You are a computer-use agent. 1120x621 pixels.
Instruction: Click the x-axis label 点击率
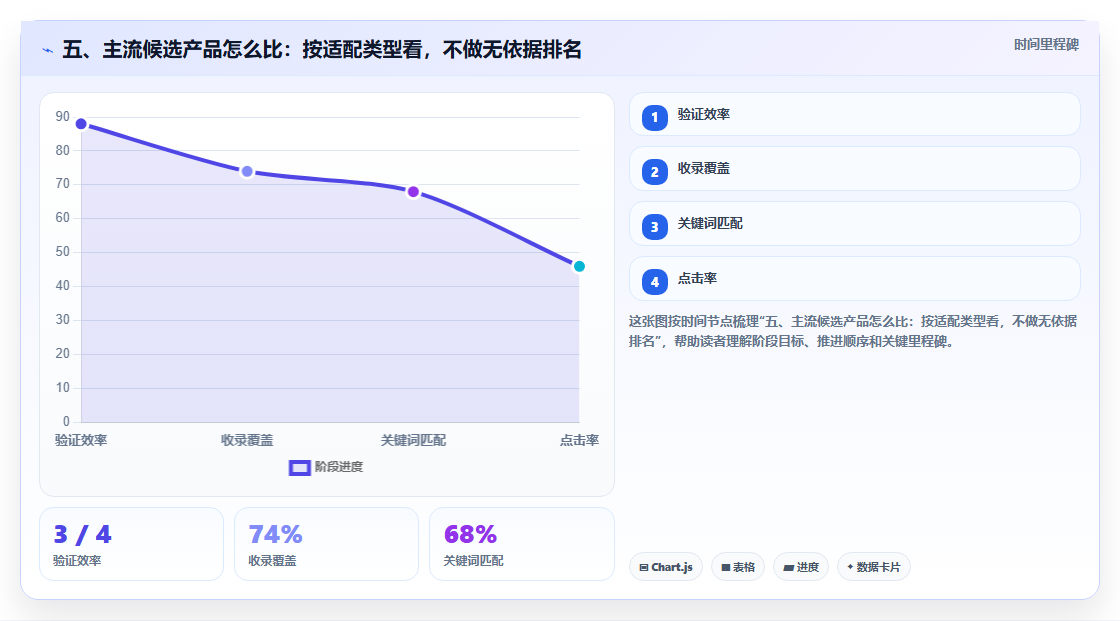coord(579,440)
